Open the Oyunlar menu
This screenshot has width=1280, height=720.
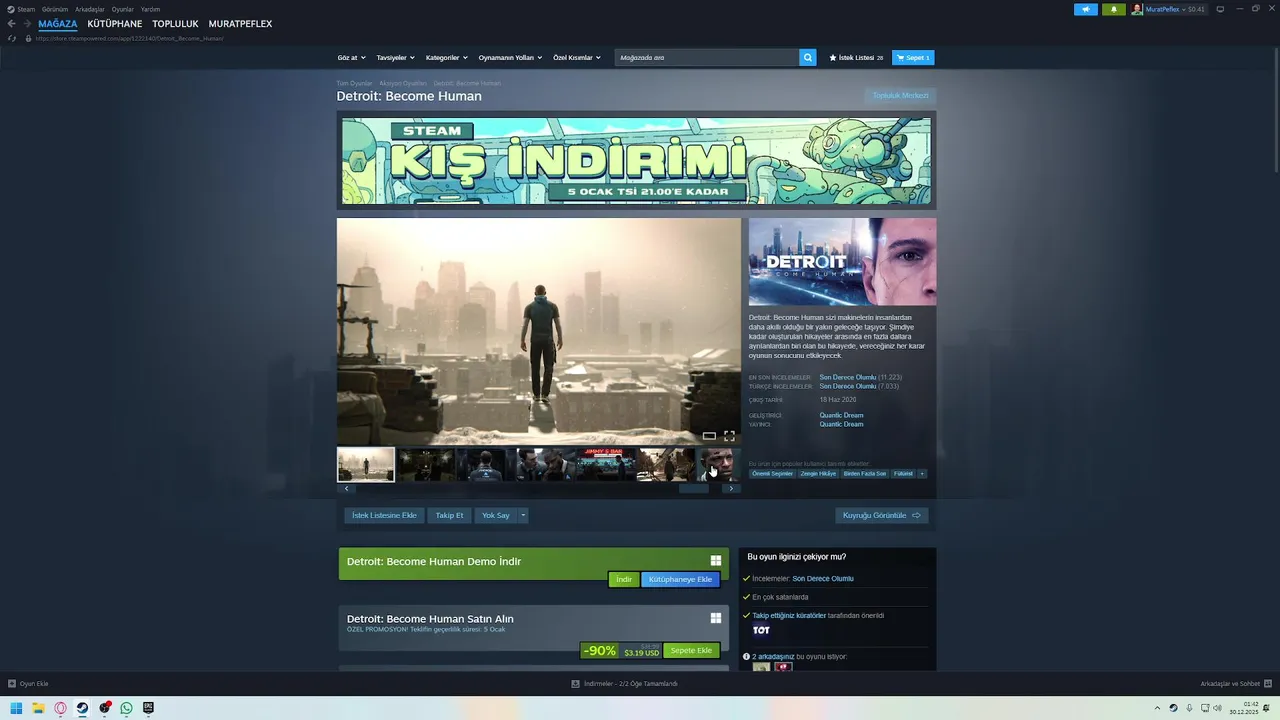click(x=122, y=9)
